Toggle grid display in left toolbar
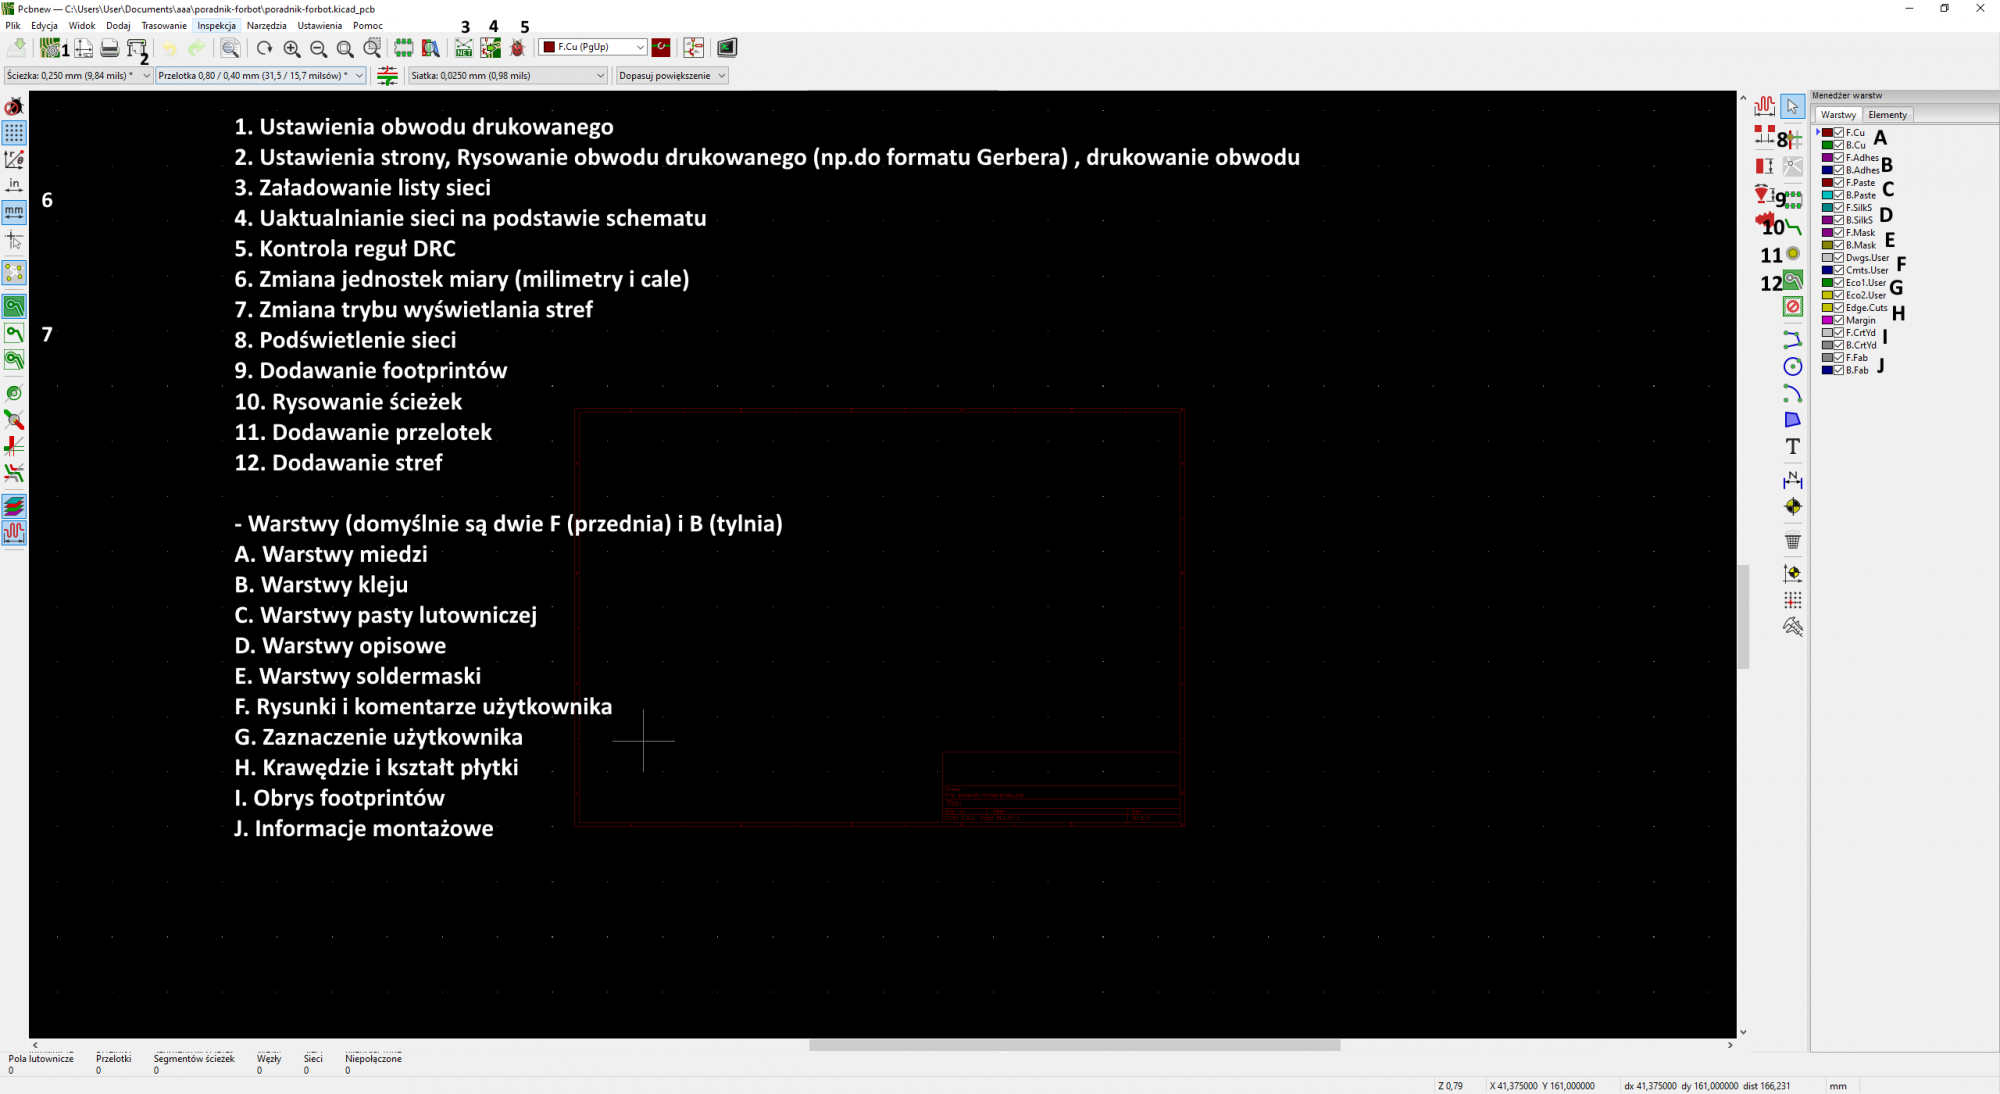This screenshot has height=1094, width=2000. pos(14,132)
